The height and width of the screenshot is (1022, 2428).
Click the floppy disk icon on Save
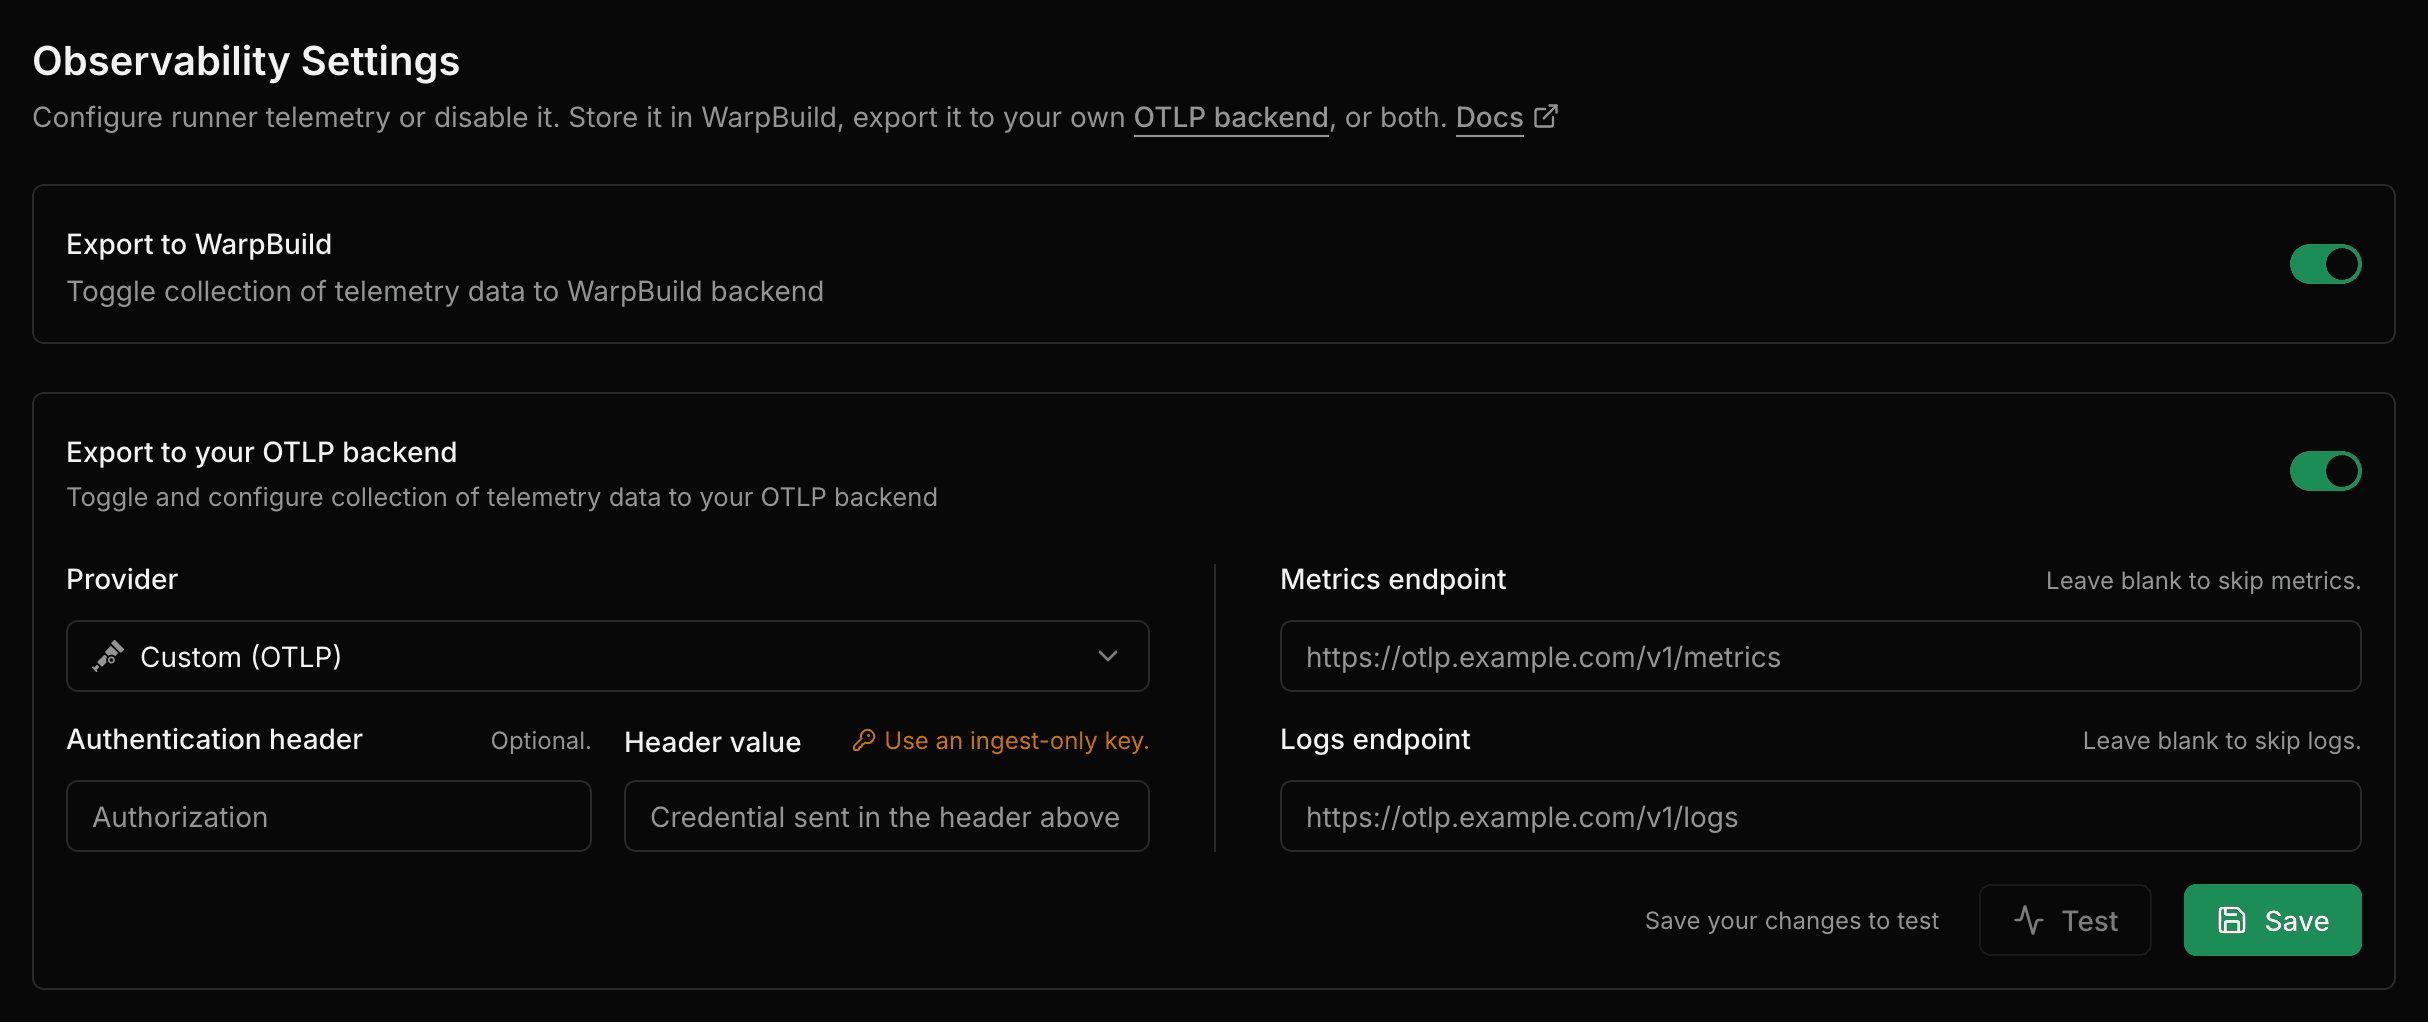click(2232, 920)
